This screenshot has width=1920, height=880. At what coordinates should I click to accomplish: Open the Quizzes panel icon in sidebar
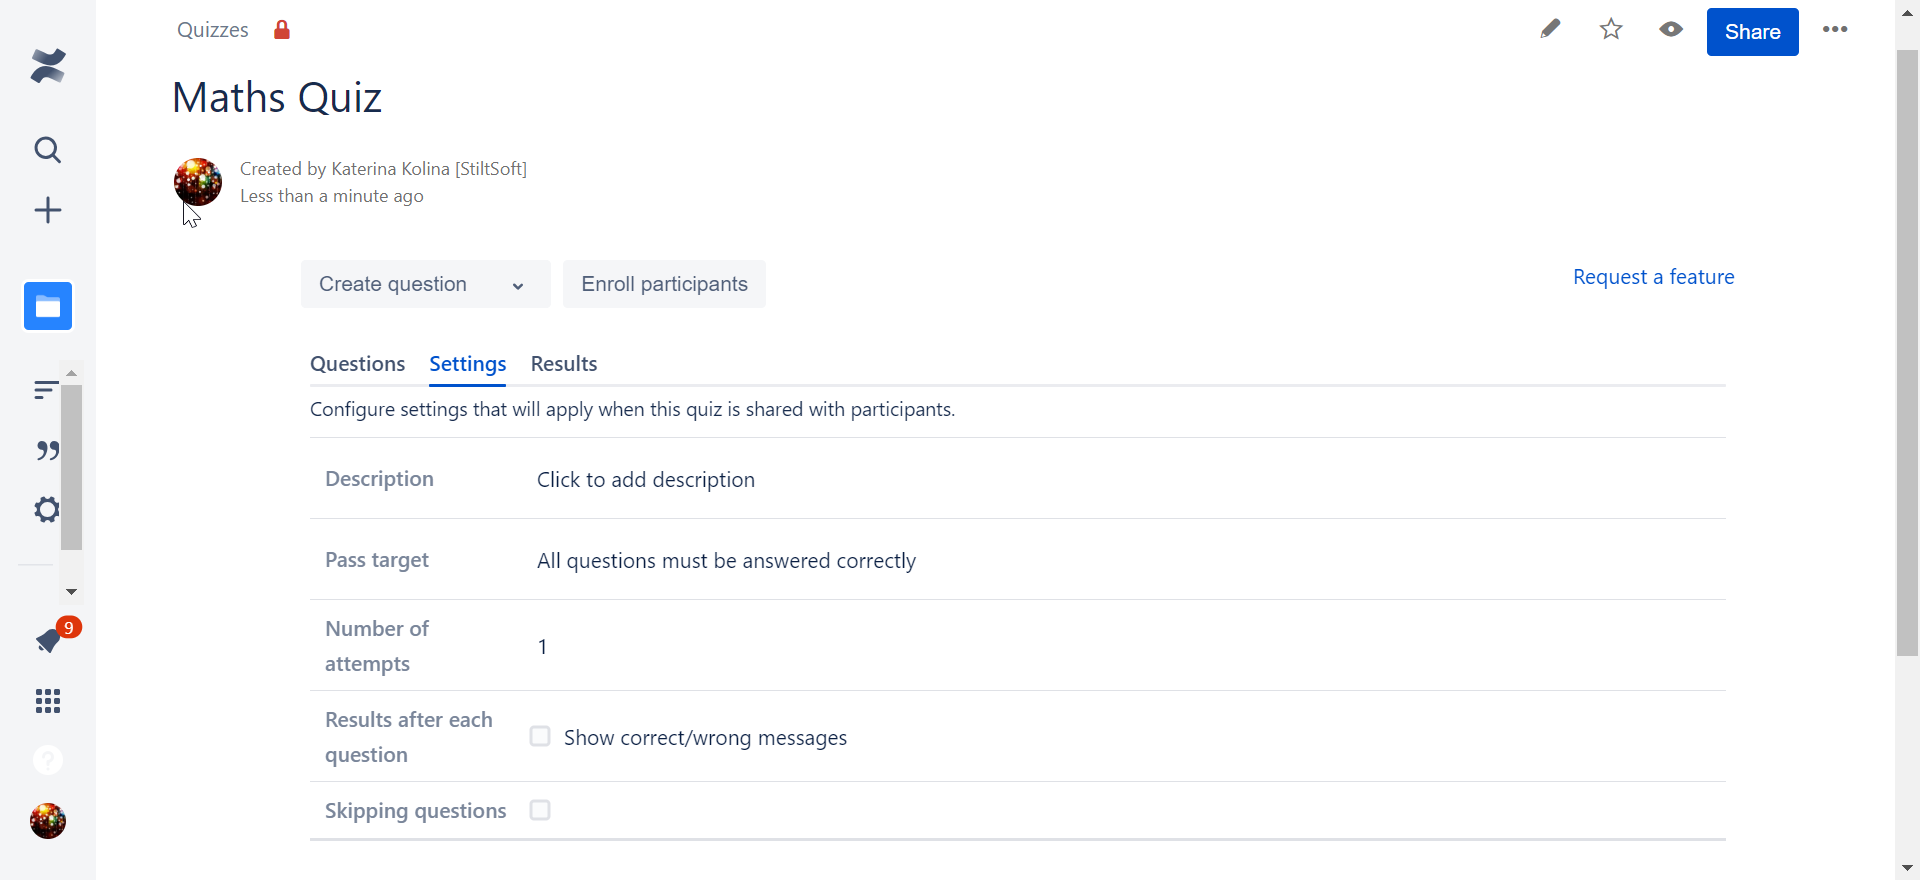tap(47, 306)
